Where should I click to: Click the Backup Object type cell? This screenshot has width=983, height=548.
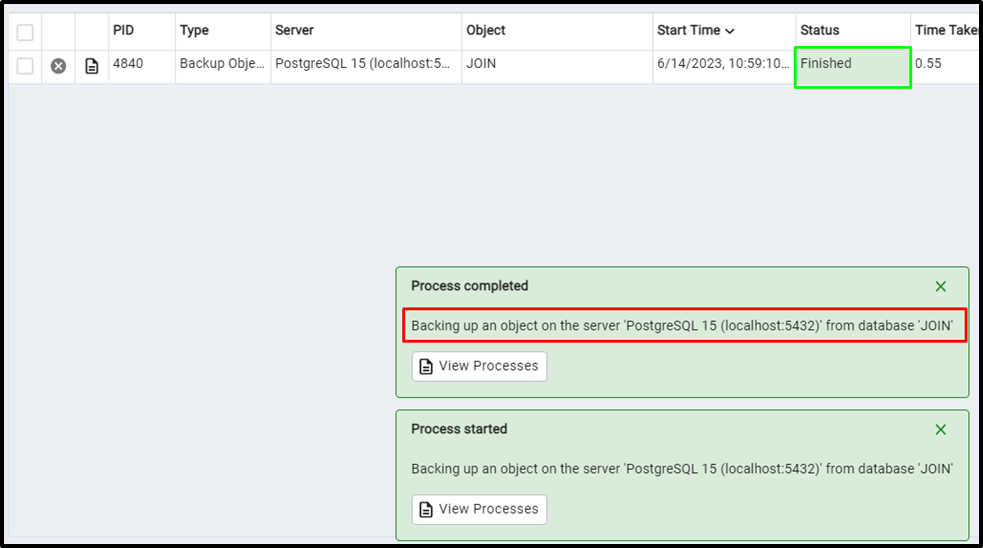click(x=223, y=66)
